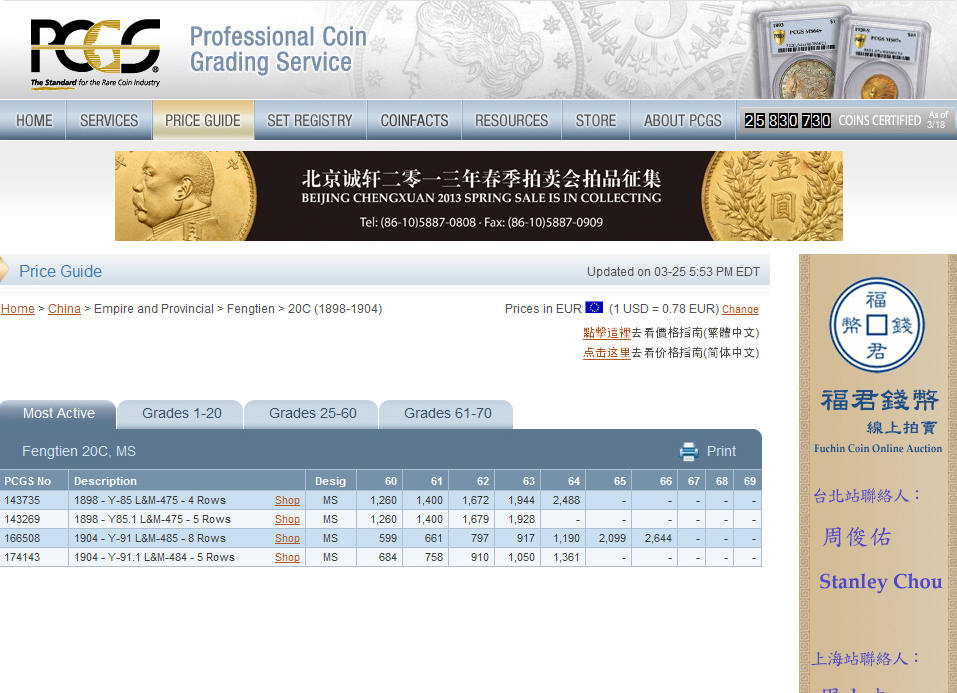Click the Beijing Chengxuan auction banner
This screenshot has height=693, width=957.
click(478, 196)
